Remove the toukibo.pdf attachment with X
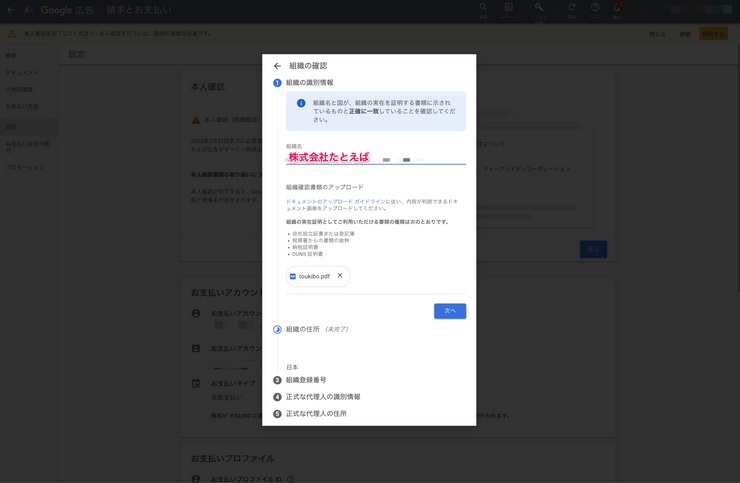This screenshot has height=483, width=740. point(340,275)
